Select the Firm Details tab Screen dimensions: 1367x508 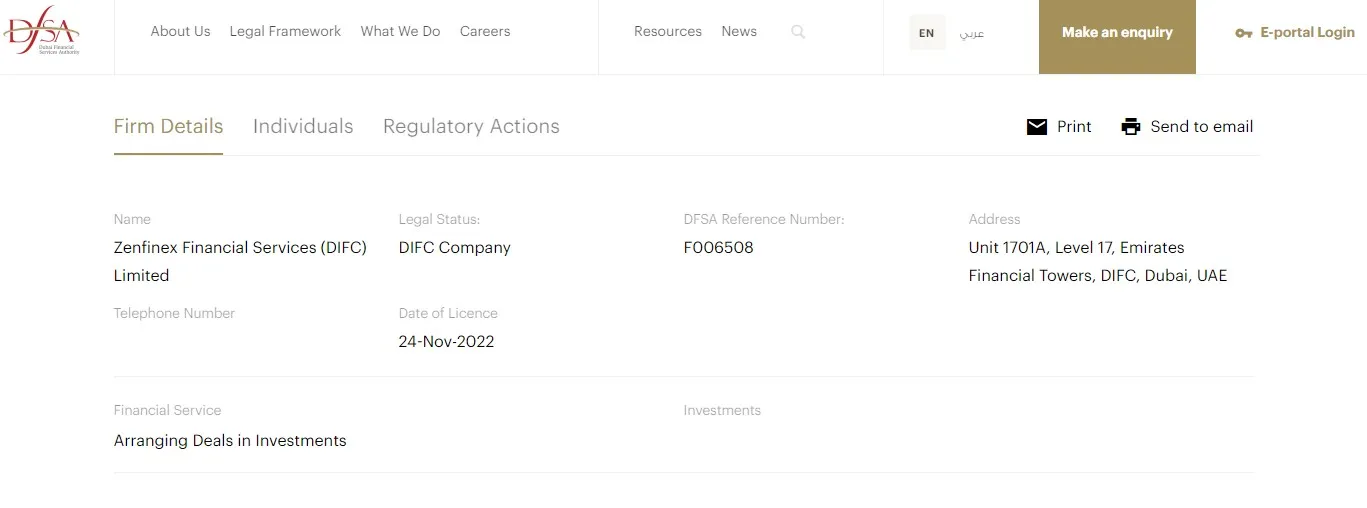168,127
